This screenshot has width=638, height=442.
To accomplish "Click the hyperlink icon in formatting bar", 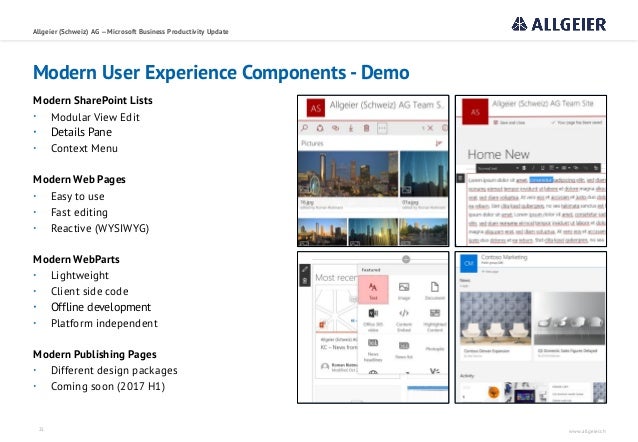I will 576,168.
